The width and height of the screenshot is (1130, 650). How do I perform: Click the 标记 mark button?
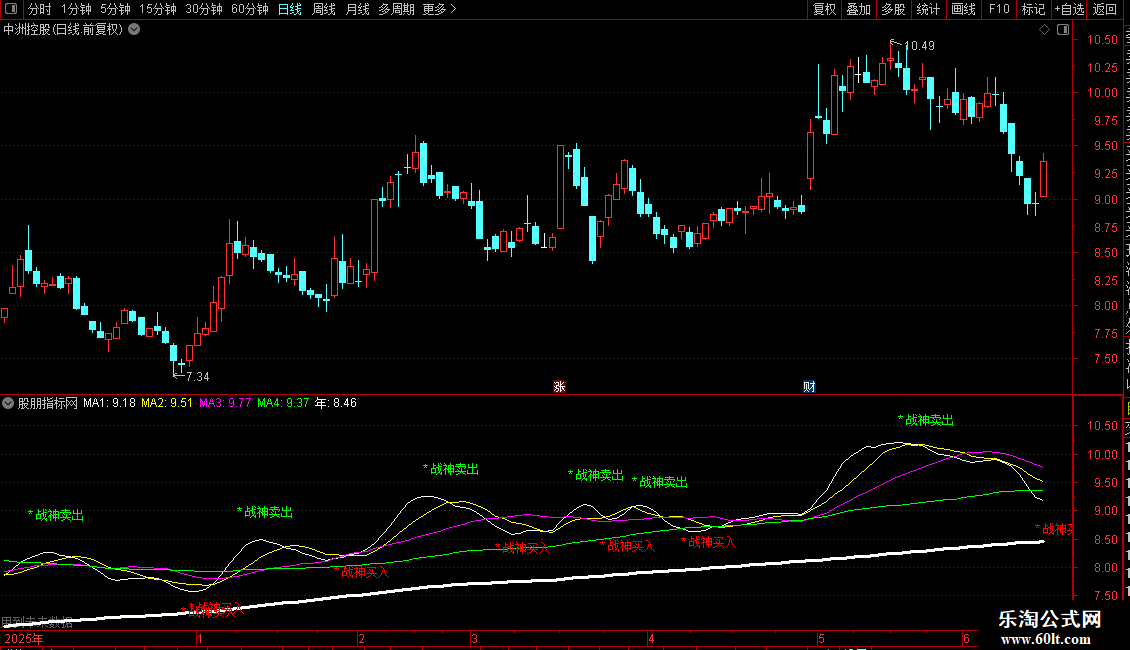pyautogui.click(x=1033, y=9)
